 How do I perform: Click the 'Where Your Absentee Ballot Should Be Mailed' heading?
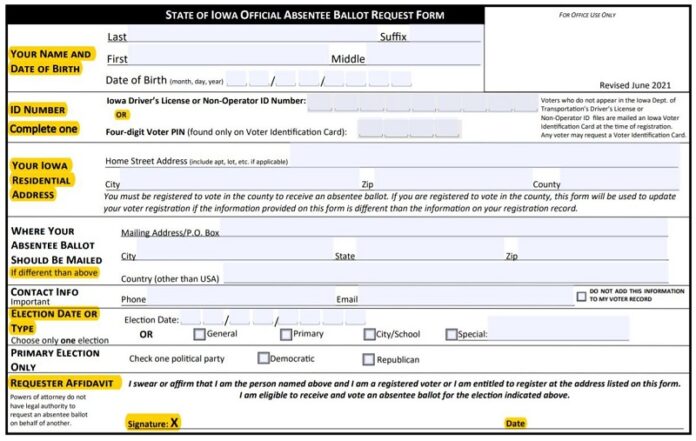pyautogui.click(x=56, y=245)
